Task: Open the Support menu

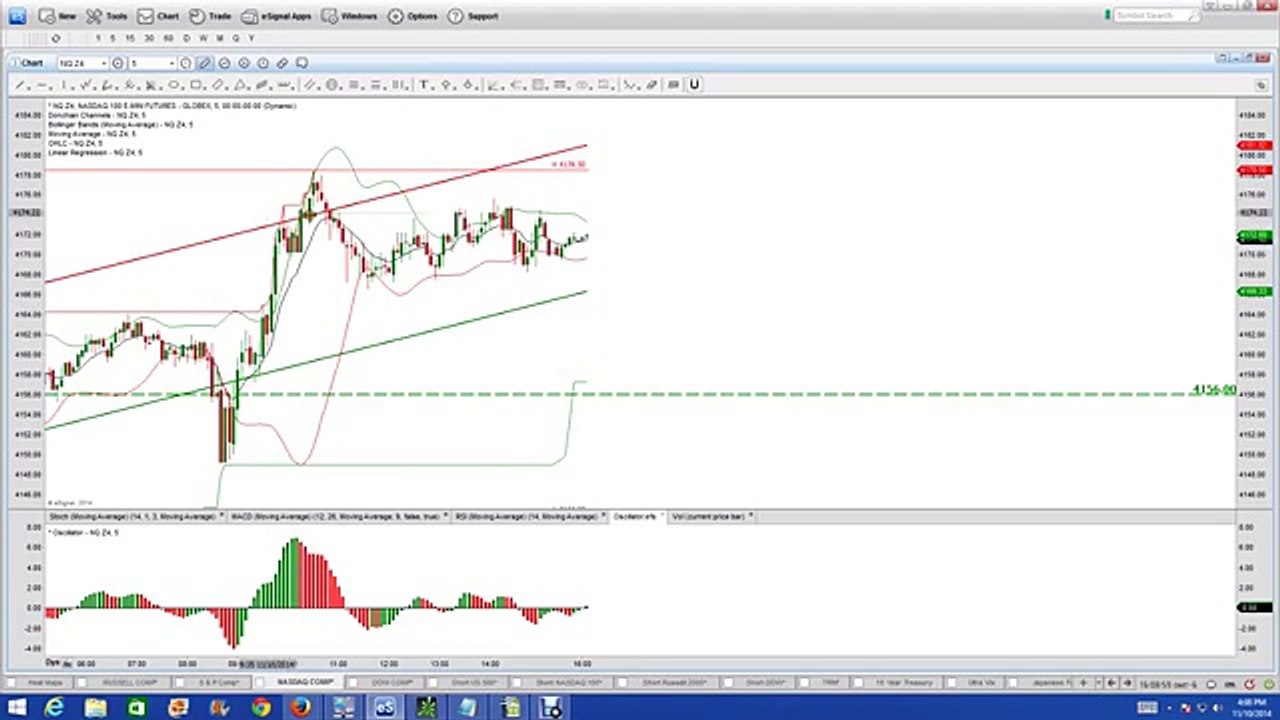Action: click(473, 16)
